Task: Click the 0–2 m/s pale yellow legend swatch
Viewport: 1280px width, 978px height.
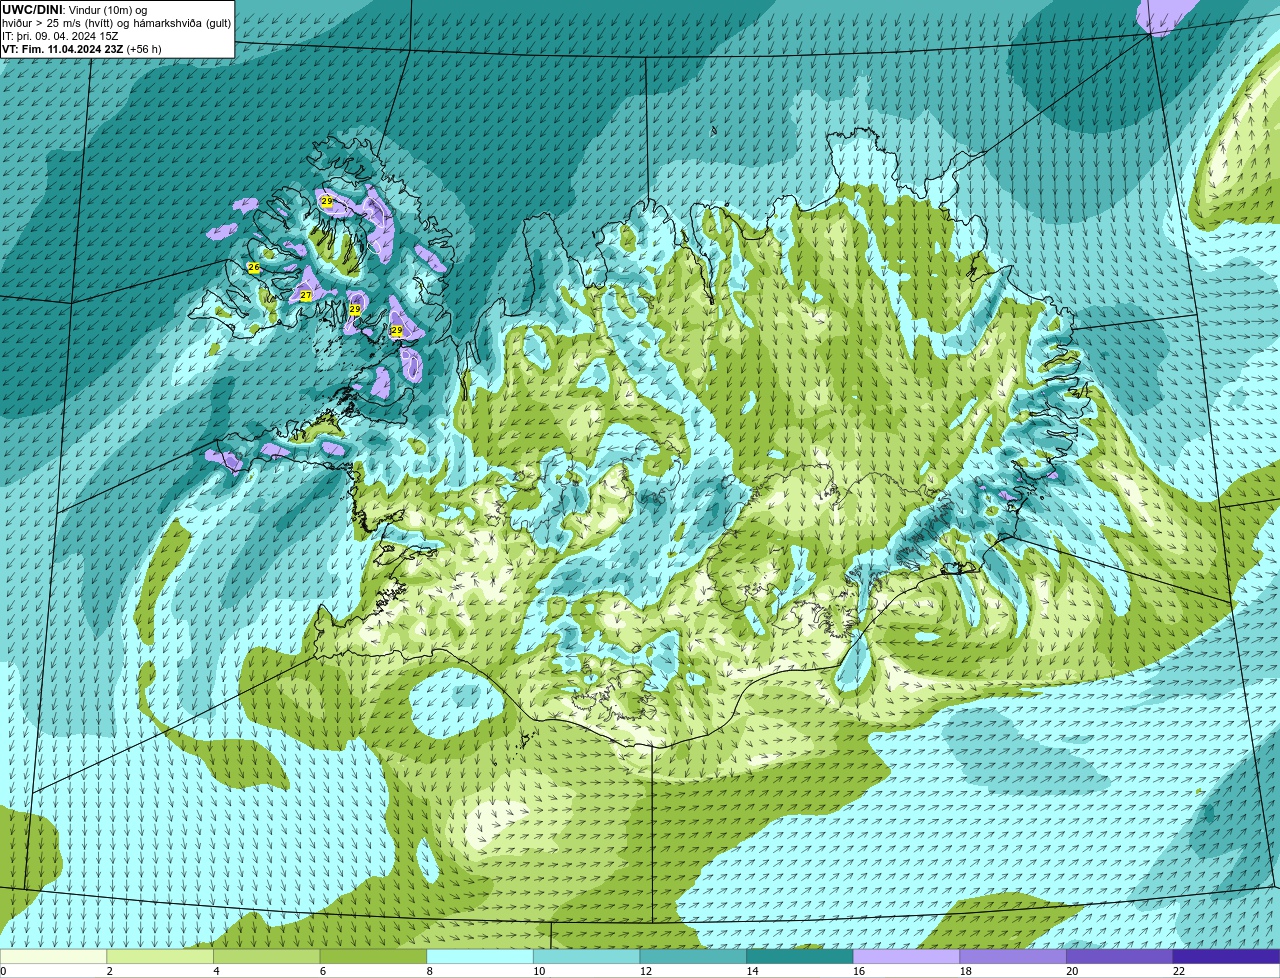Action: coord(53,956)
